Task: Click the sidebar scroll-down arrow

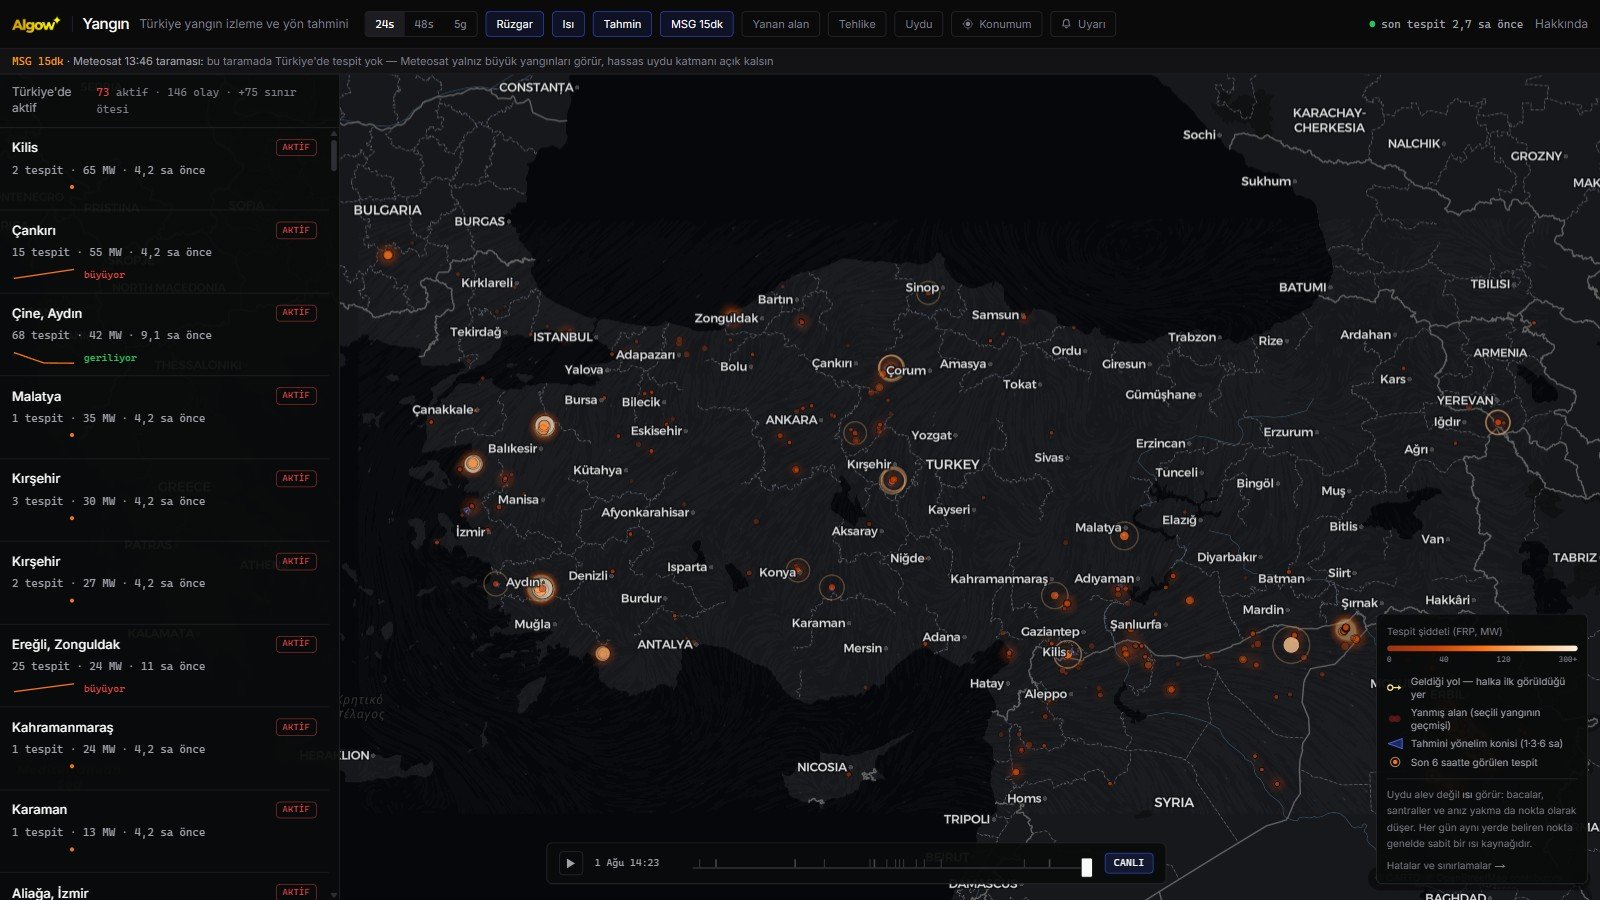Action: coord(333,894)
